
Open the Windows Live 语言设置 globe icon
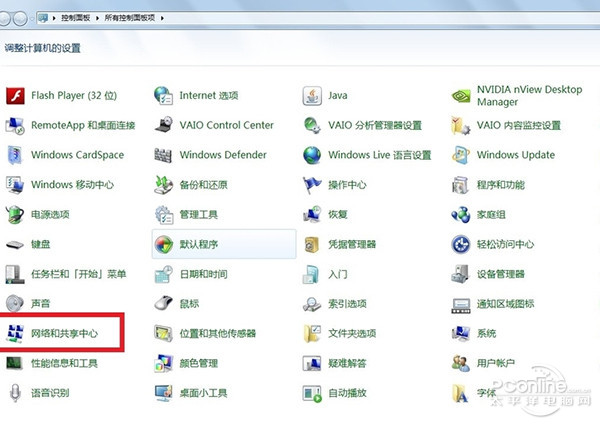click(312, 155)
